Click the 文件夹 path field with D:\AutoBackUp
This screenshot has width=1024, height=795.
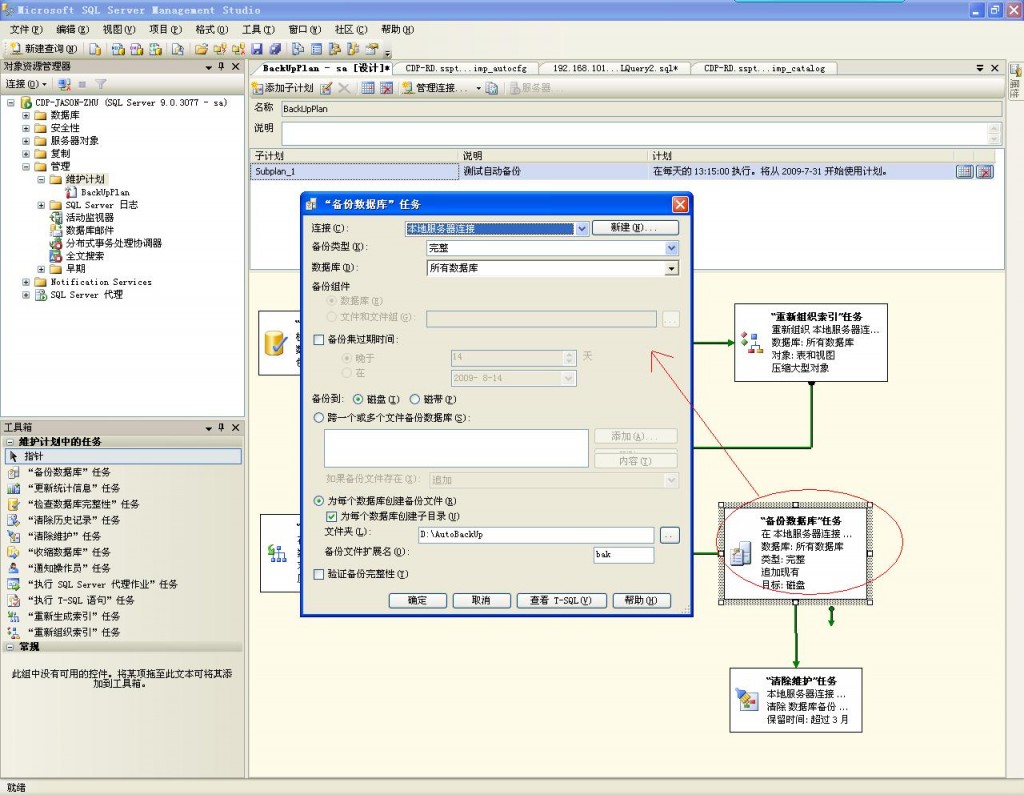[x=536, y=535]
